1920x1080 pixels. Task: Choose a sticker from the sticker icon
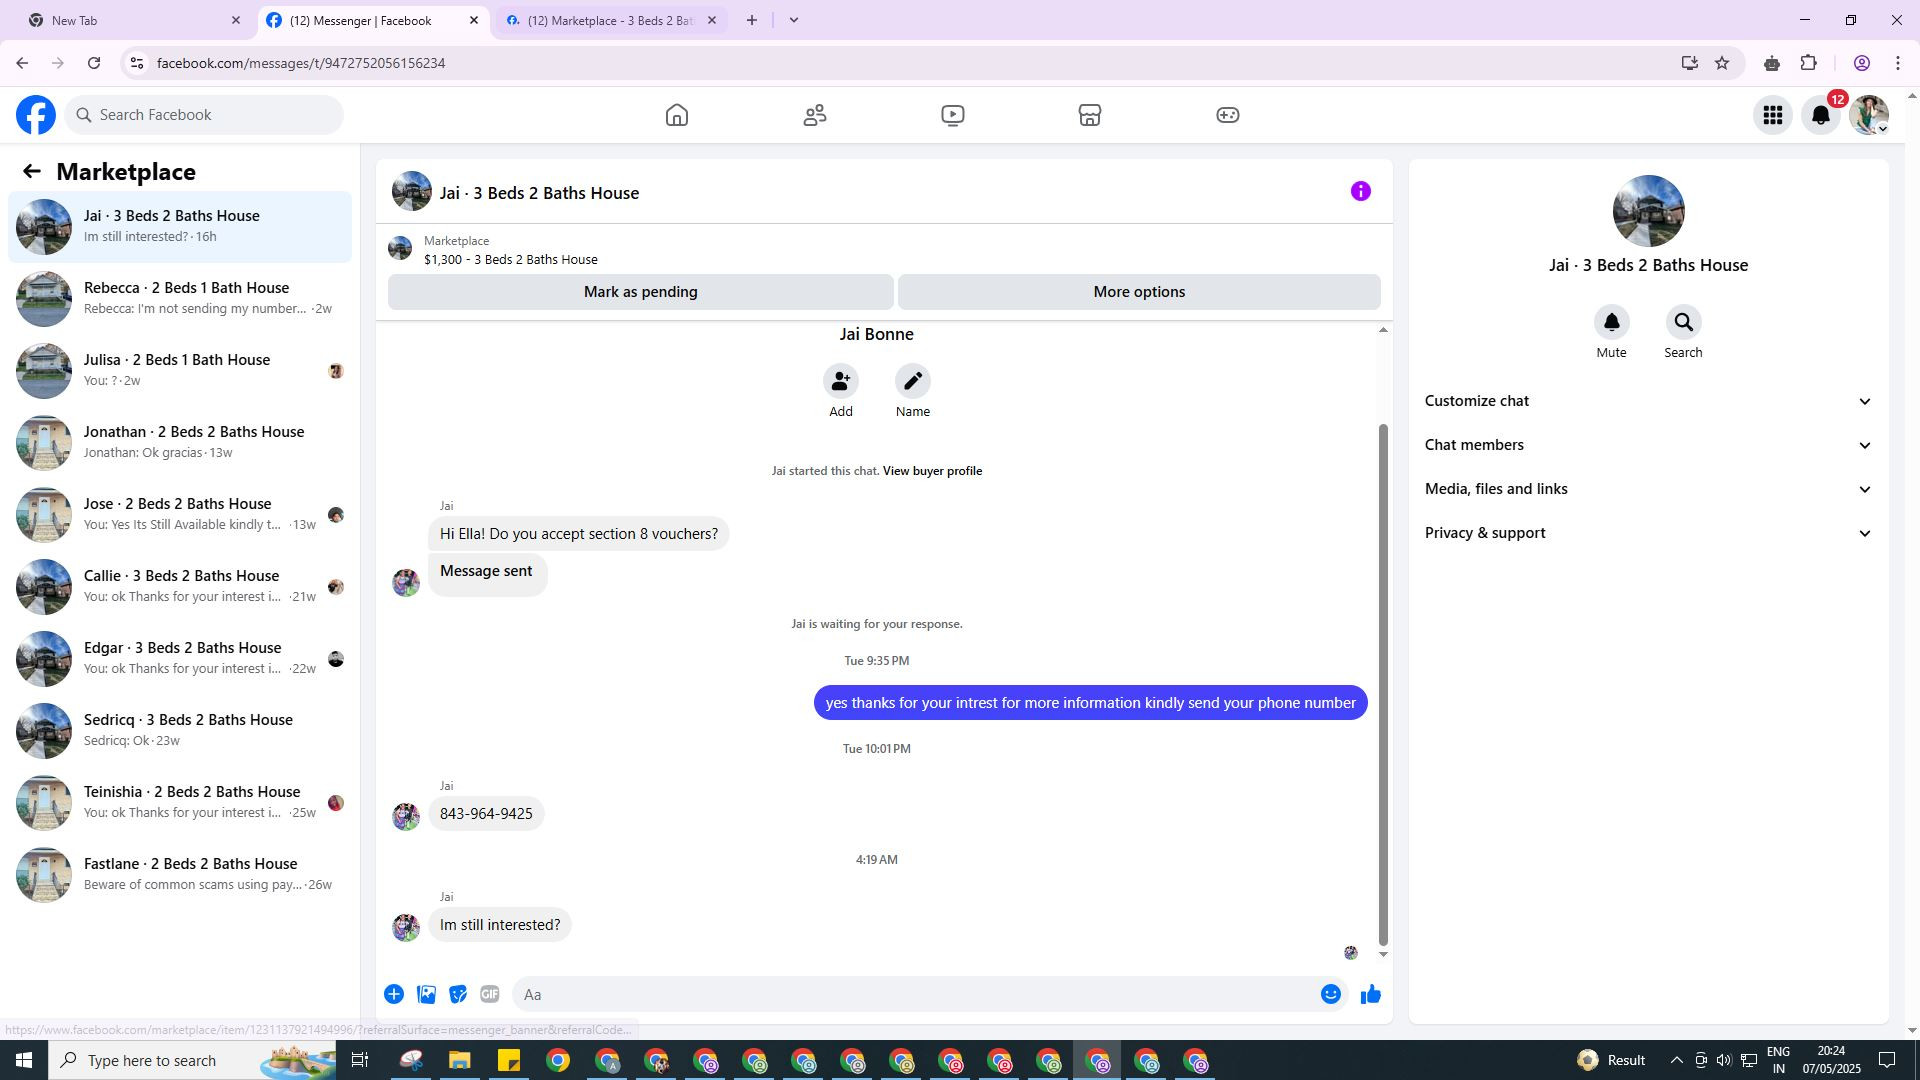[x=458, y=994]
